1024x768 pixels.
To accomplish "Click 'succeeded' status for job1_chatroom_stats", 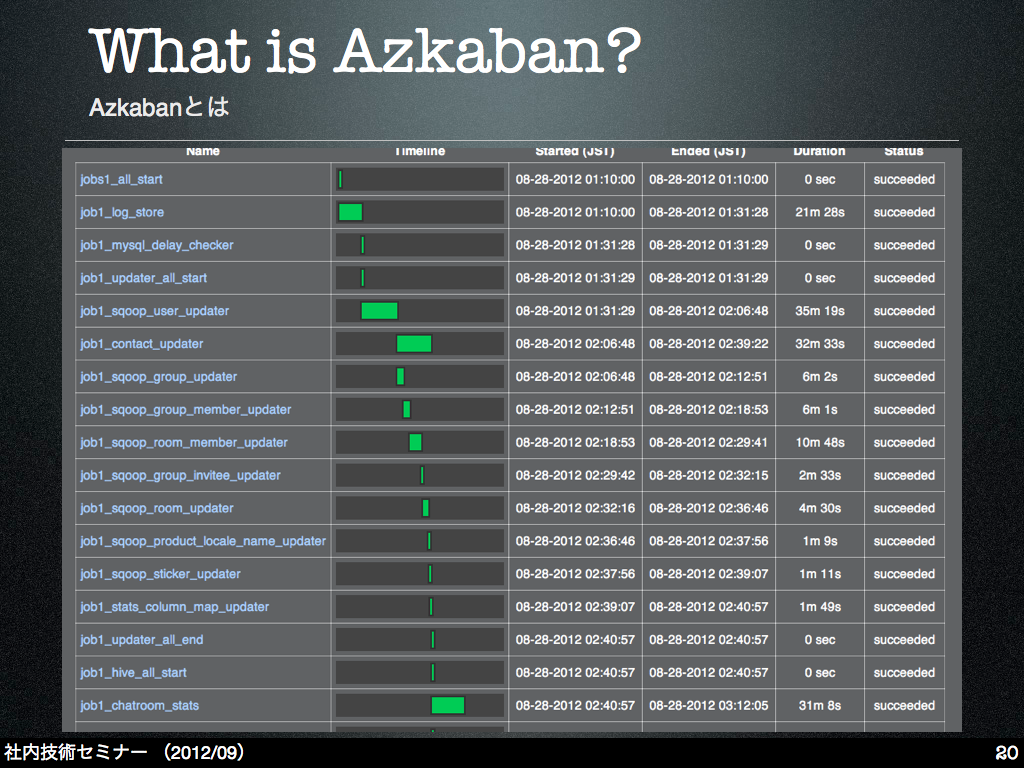I will [904, 705].
